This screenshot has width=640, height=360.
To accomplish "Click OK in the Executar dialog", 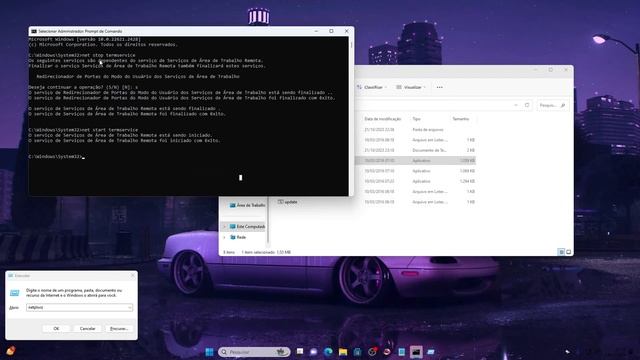I will [x=56, y=329].
